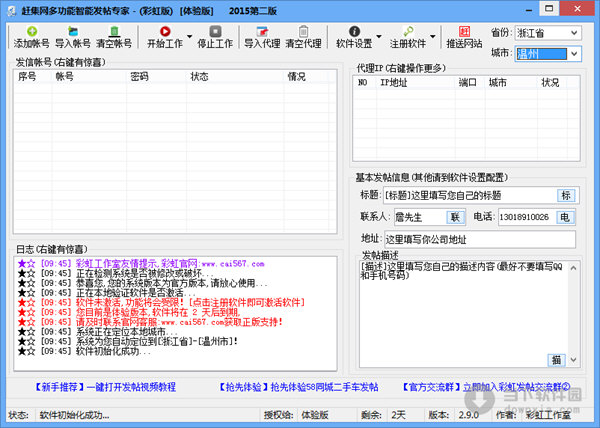Click the 添加帐号 add account icon

(x=32, y=32)
